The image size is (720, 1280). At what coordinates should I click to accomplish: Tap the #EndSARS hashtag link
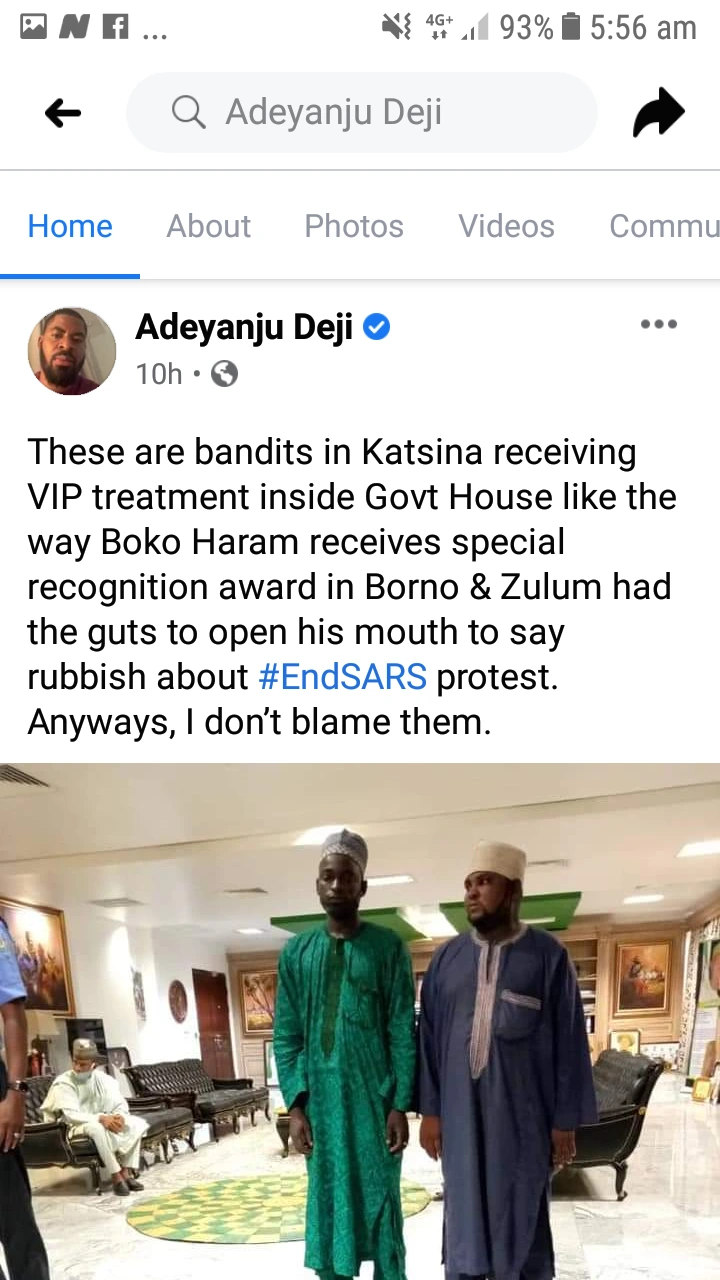coord(343,677)
